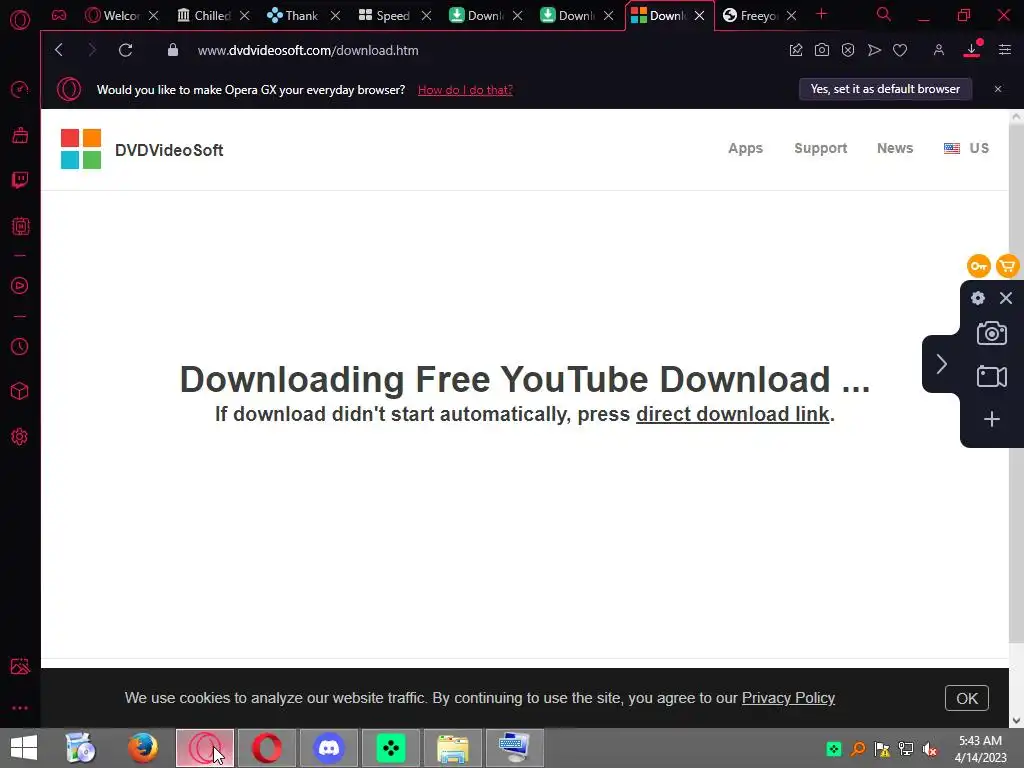Start video recording from capture panel
The height and width of the screenshot is (768, 1024).
click(x=991, y=377)
